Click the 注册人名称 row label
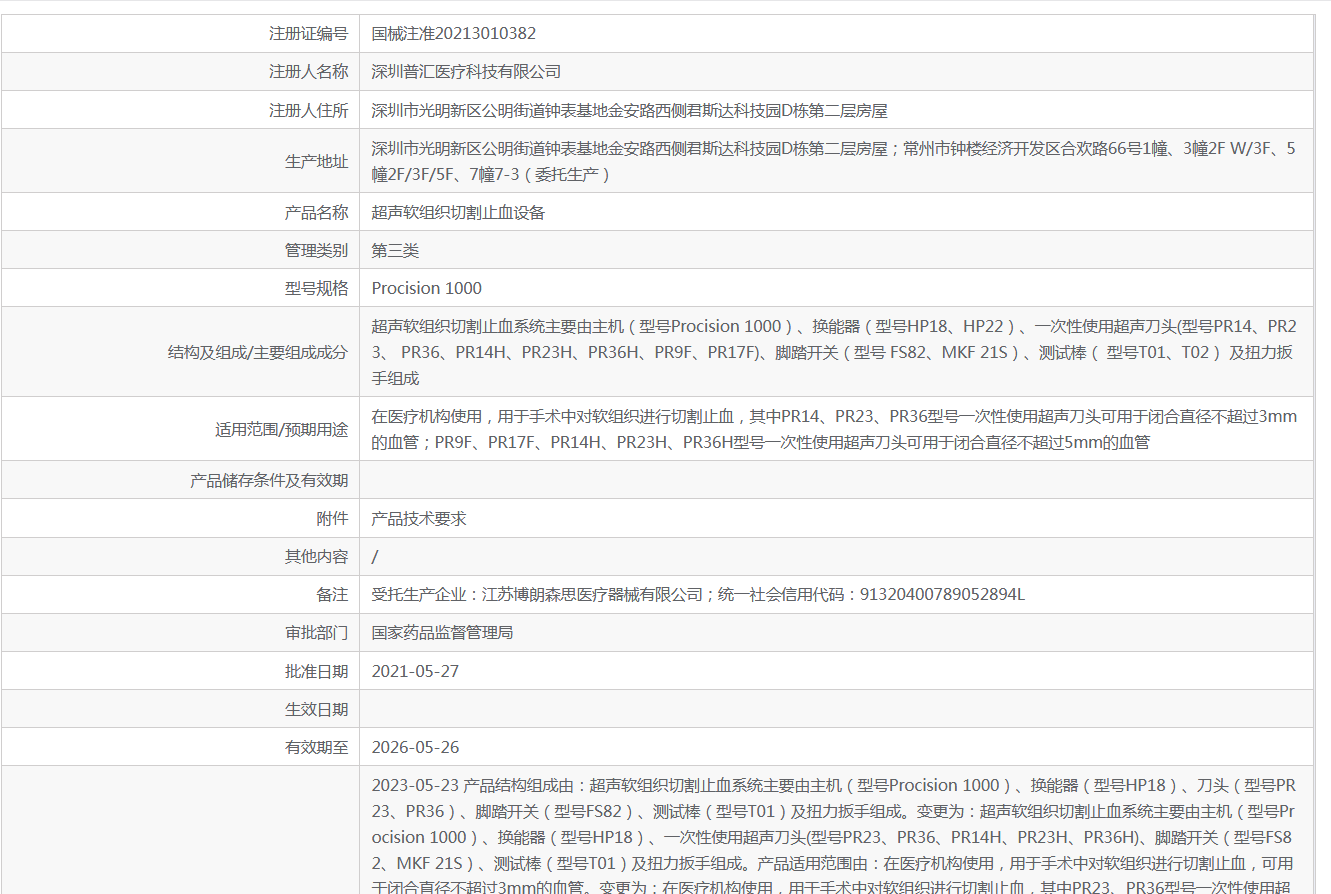Screen dimensions: 1331x894 (x=308, y=71)
